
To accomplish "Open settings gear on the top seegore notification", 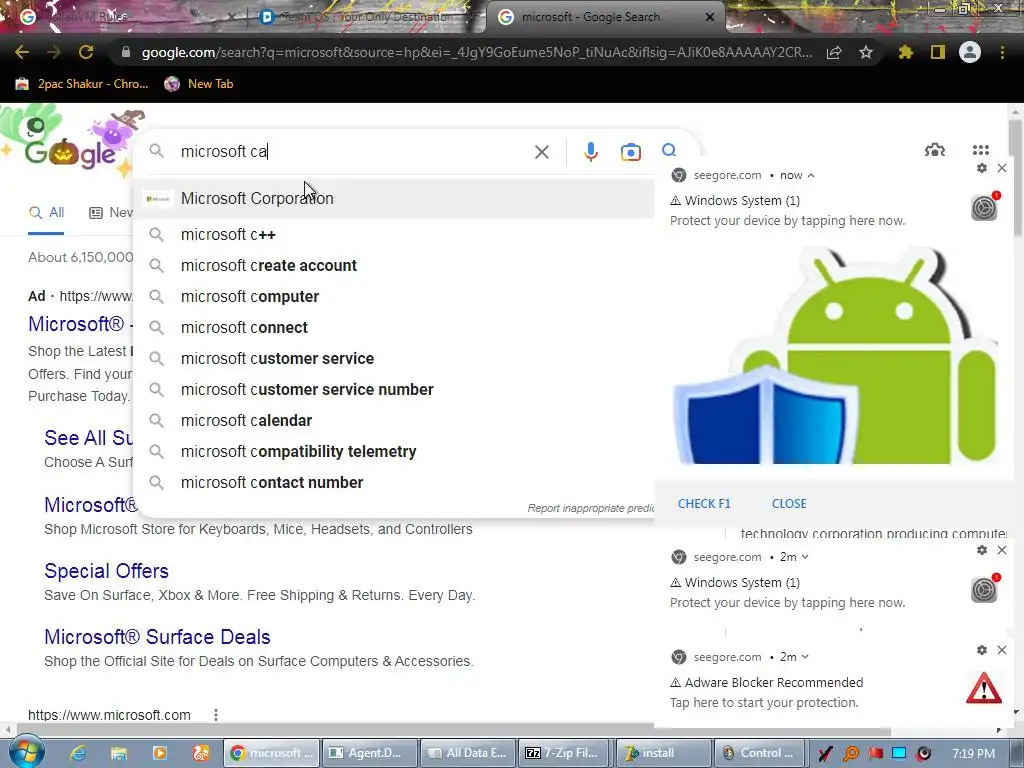I will pos(982,168).
